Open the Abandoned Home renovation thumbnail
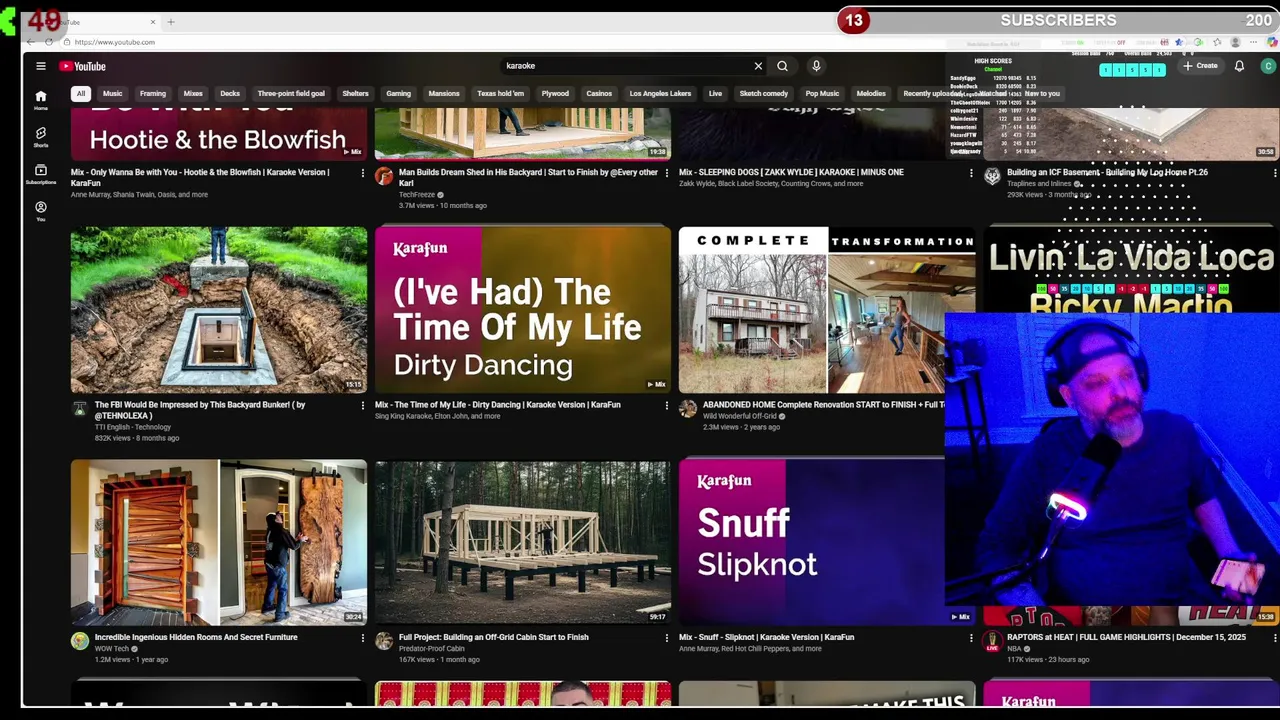 [x=827, y=310]
